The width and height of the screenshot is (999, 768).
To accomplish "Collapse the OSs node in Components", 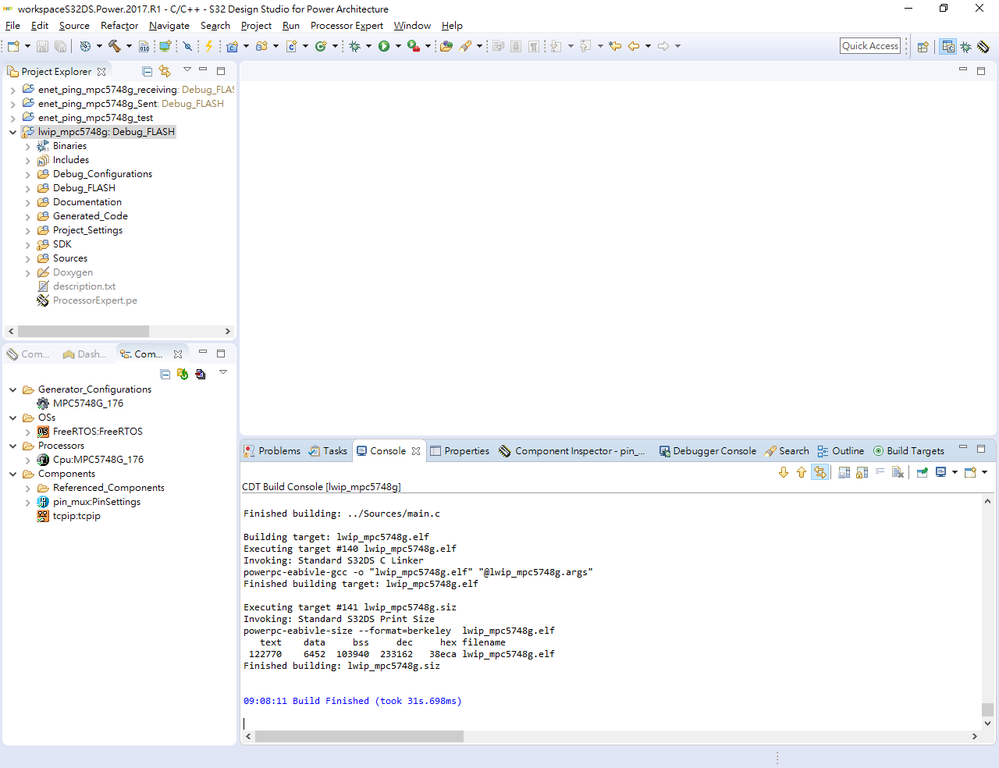I will pyautogui.click(x=13, y=418).
